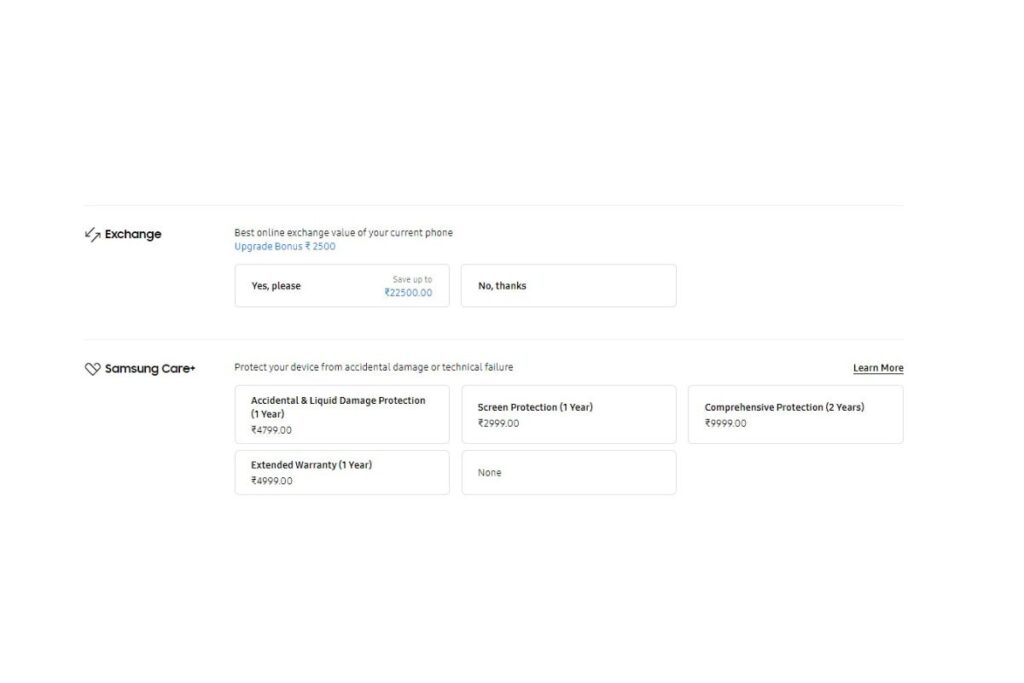The width and height of the screenshot is (1024, 683).
Task: Click the 'Save up to' label
Action: [x=412, y=279]
